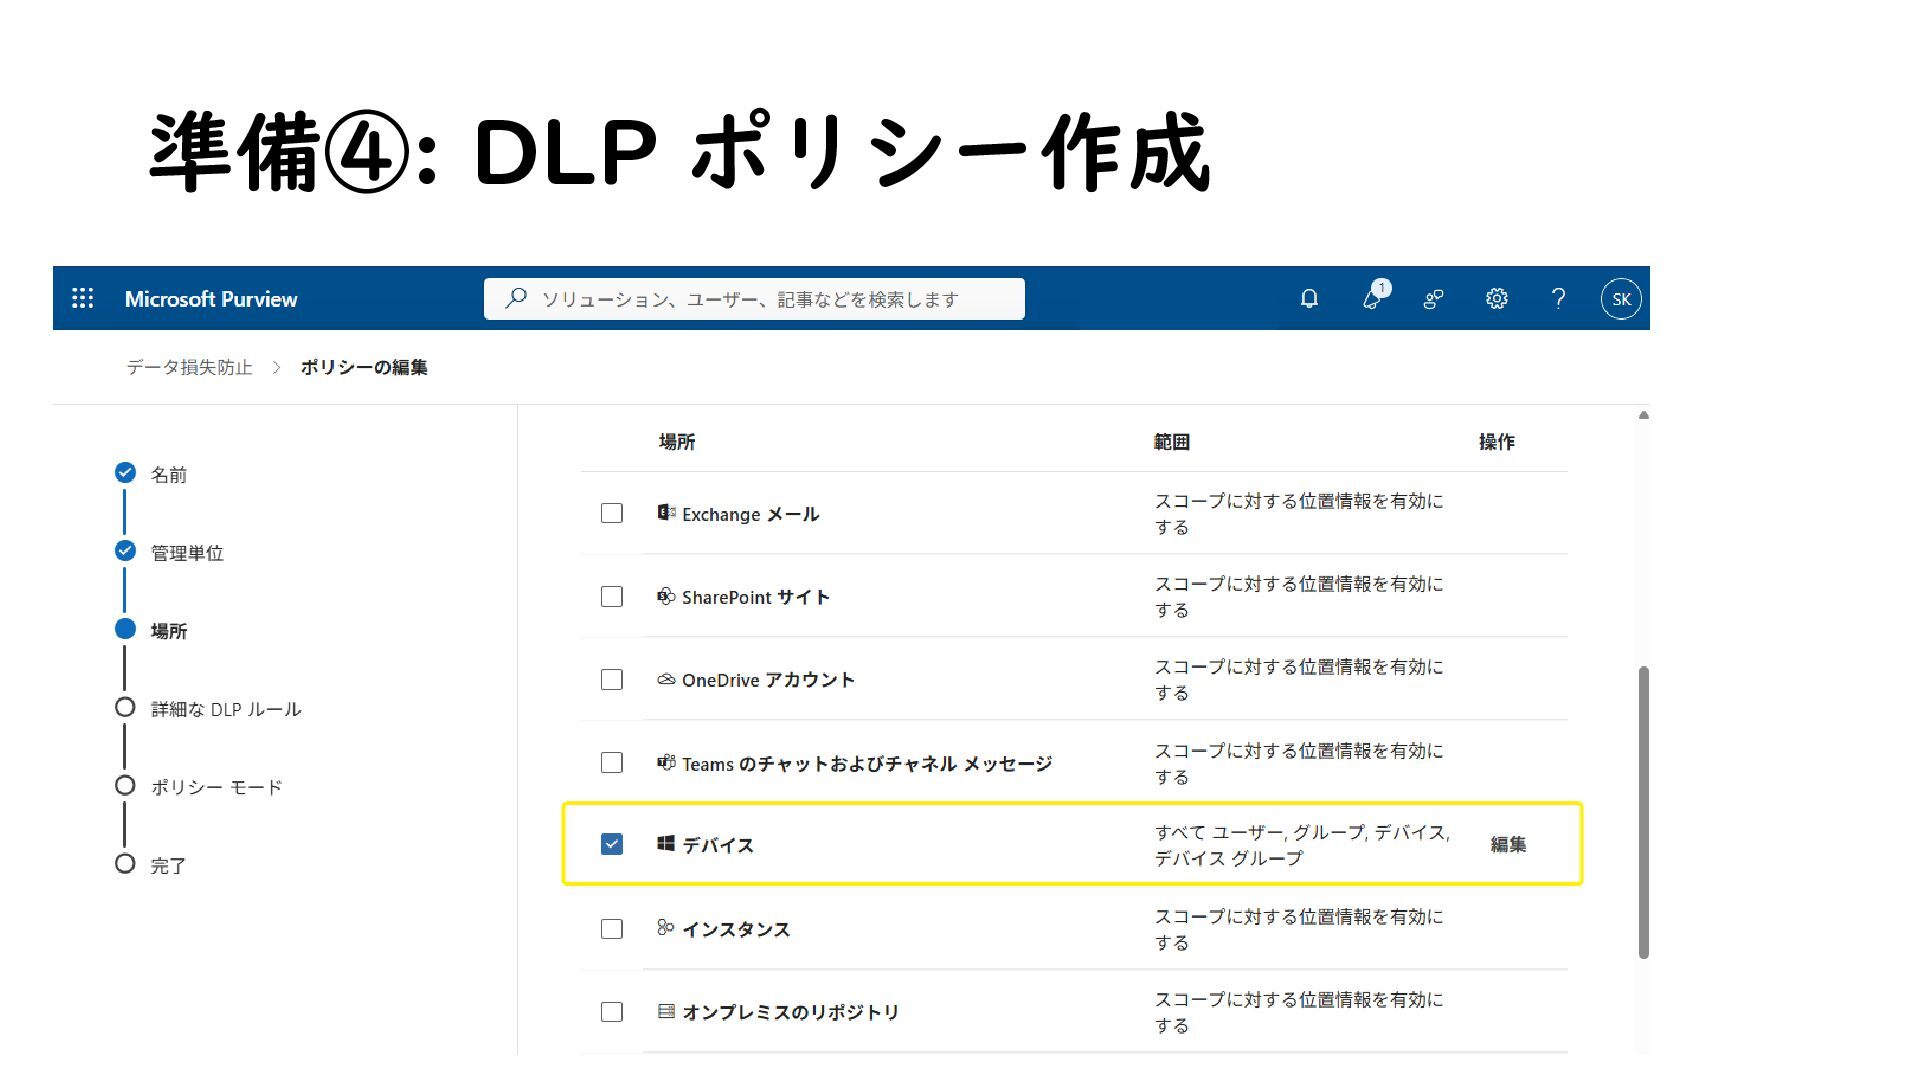1920x1080 pixels.
Task: Open the help question mark icon
Action: [x=1558, y=298]
